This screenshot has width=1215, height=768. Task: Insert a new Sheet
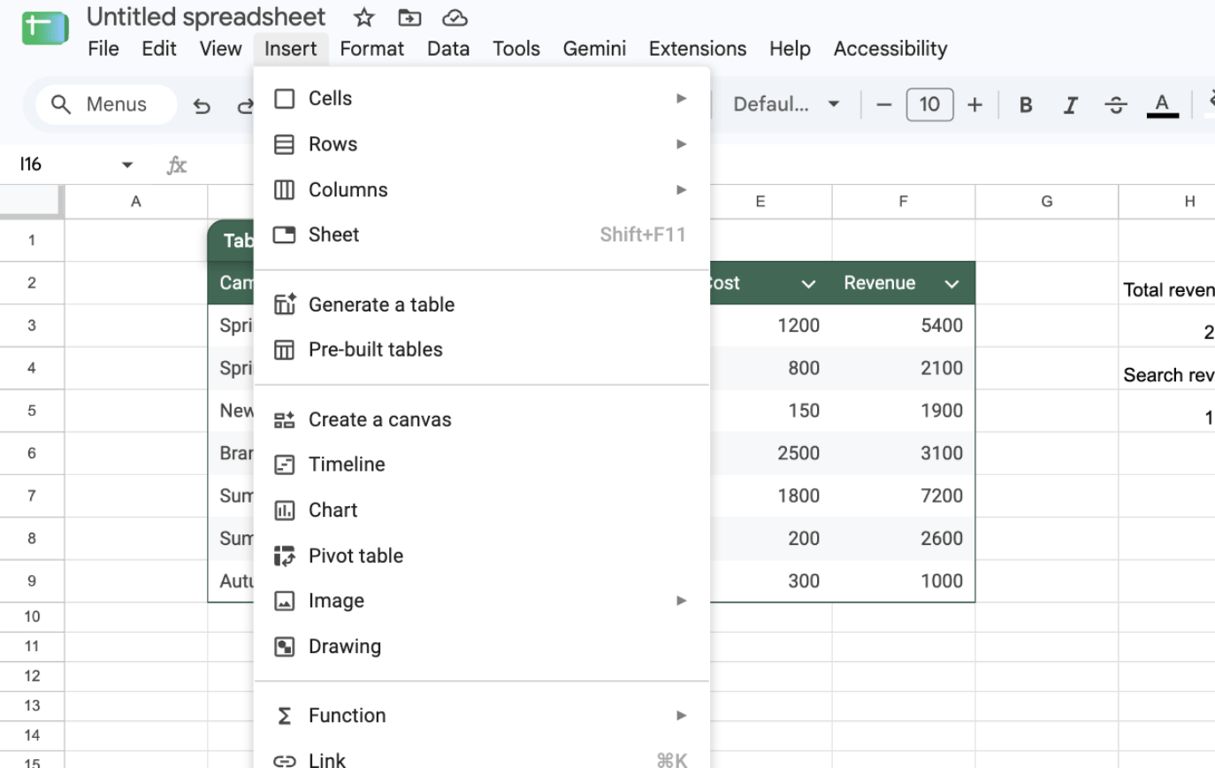(482, 235)
